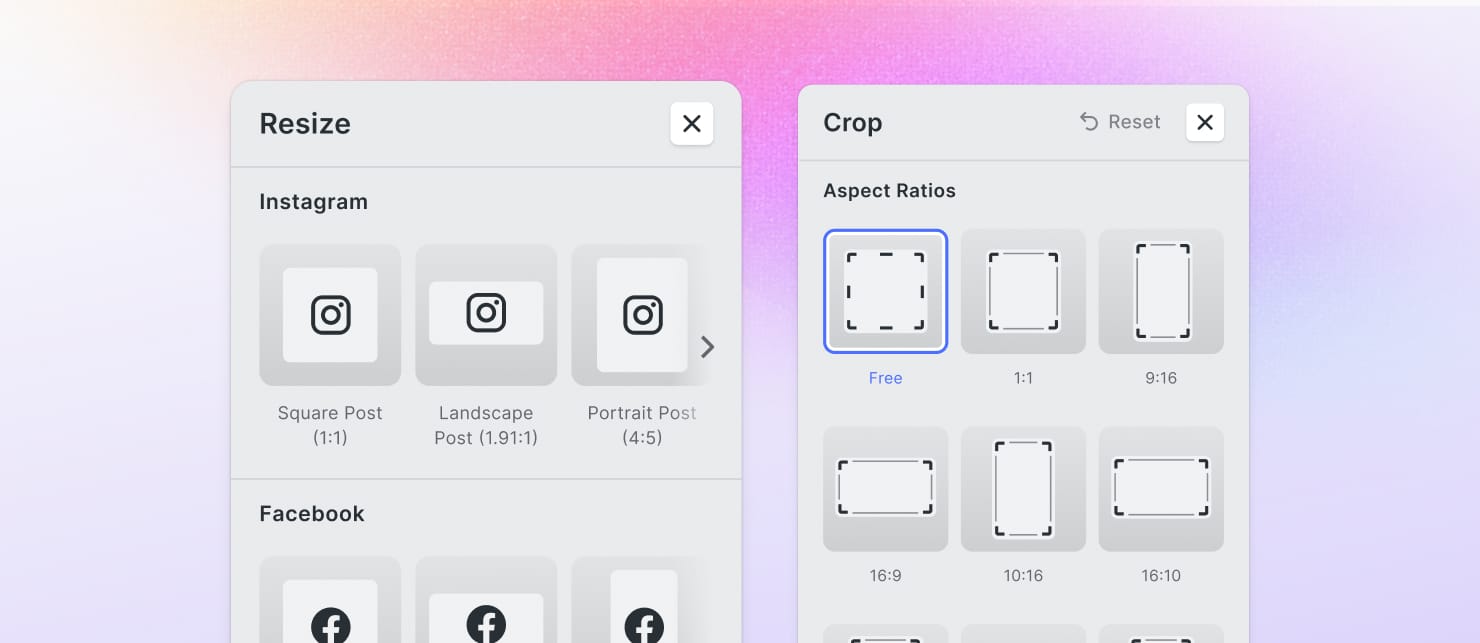Choose the second Facebook preset thumbnail
This screenshot has height=643, width=1480.
point(486,600)
